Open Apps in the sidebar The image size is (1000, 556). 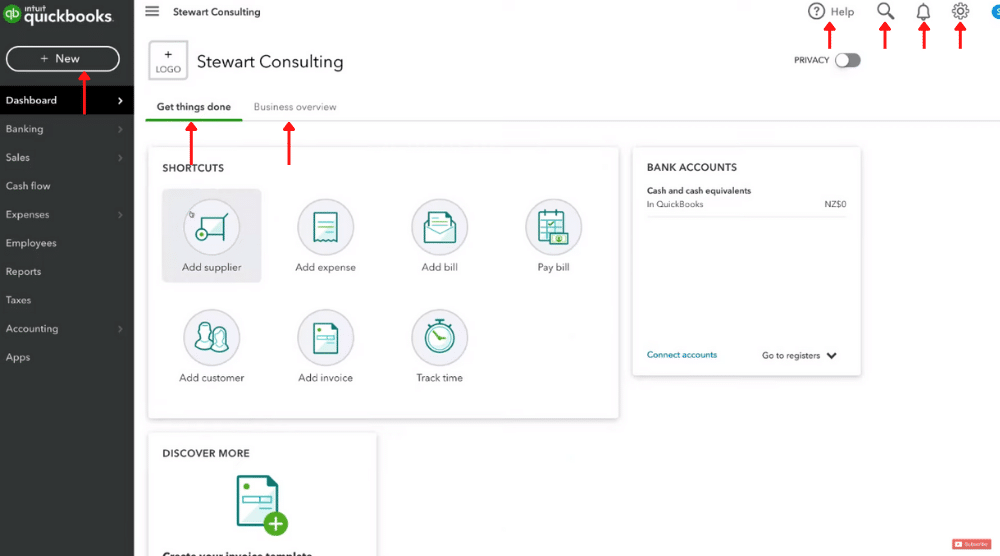coord(67,357)
